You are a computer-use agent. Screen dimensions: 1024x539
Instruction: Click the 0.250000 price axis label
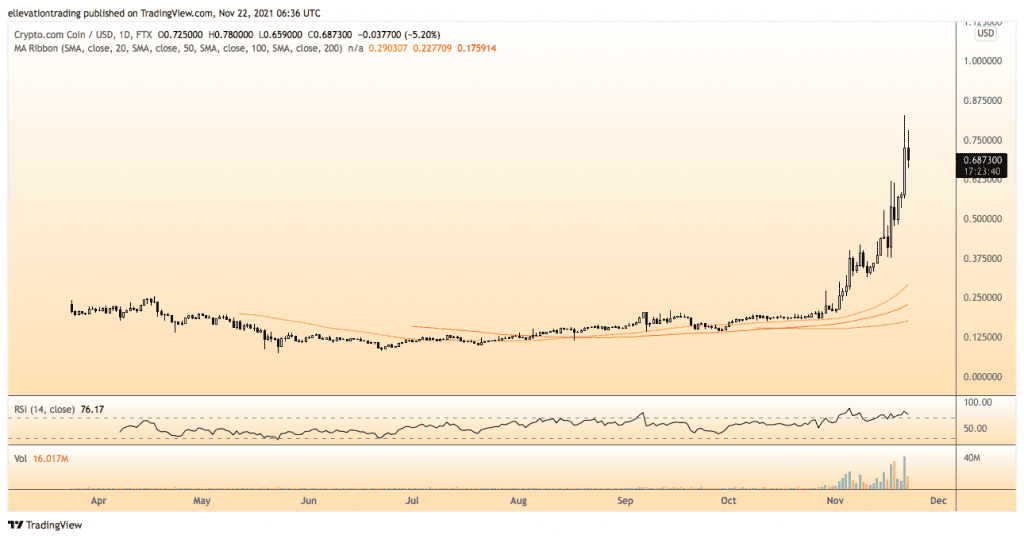tap(983, 297)
